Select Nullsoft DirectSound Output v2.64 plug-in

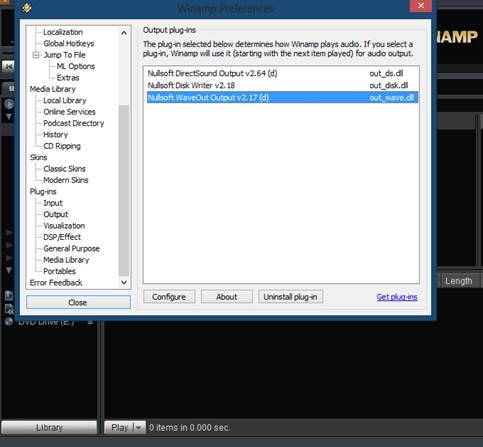282,73
